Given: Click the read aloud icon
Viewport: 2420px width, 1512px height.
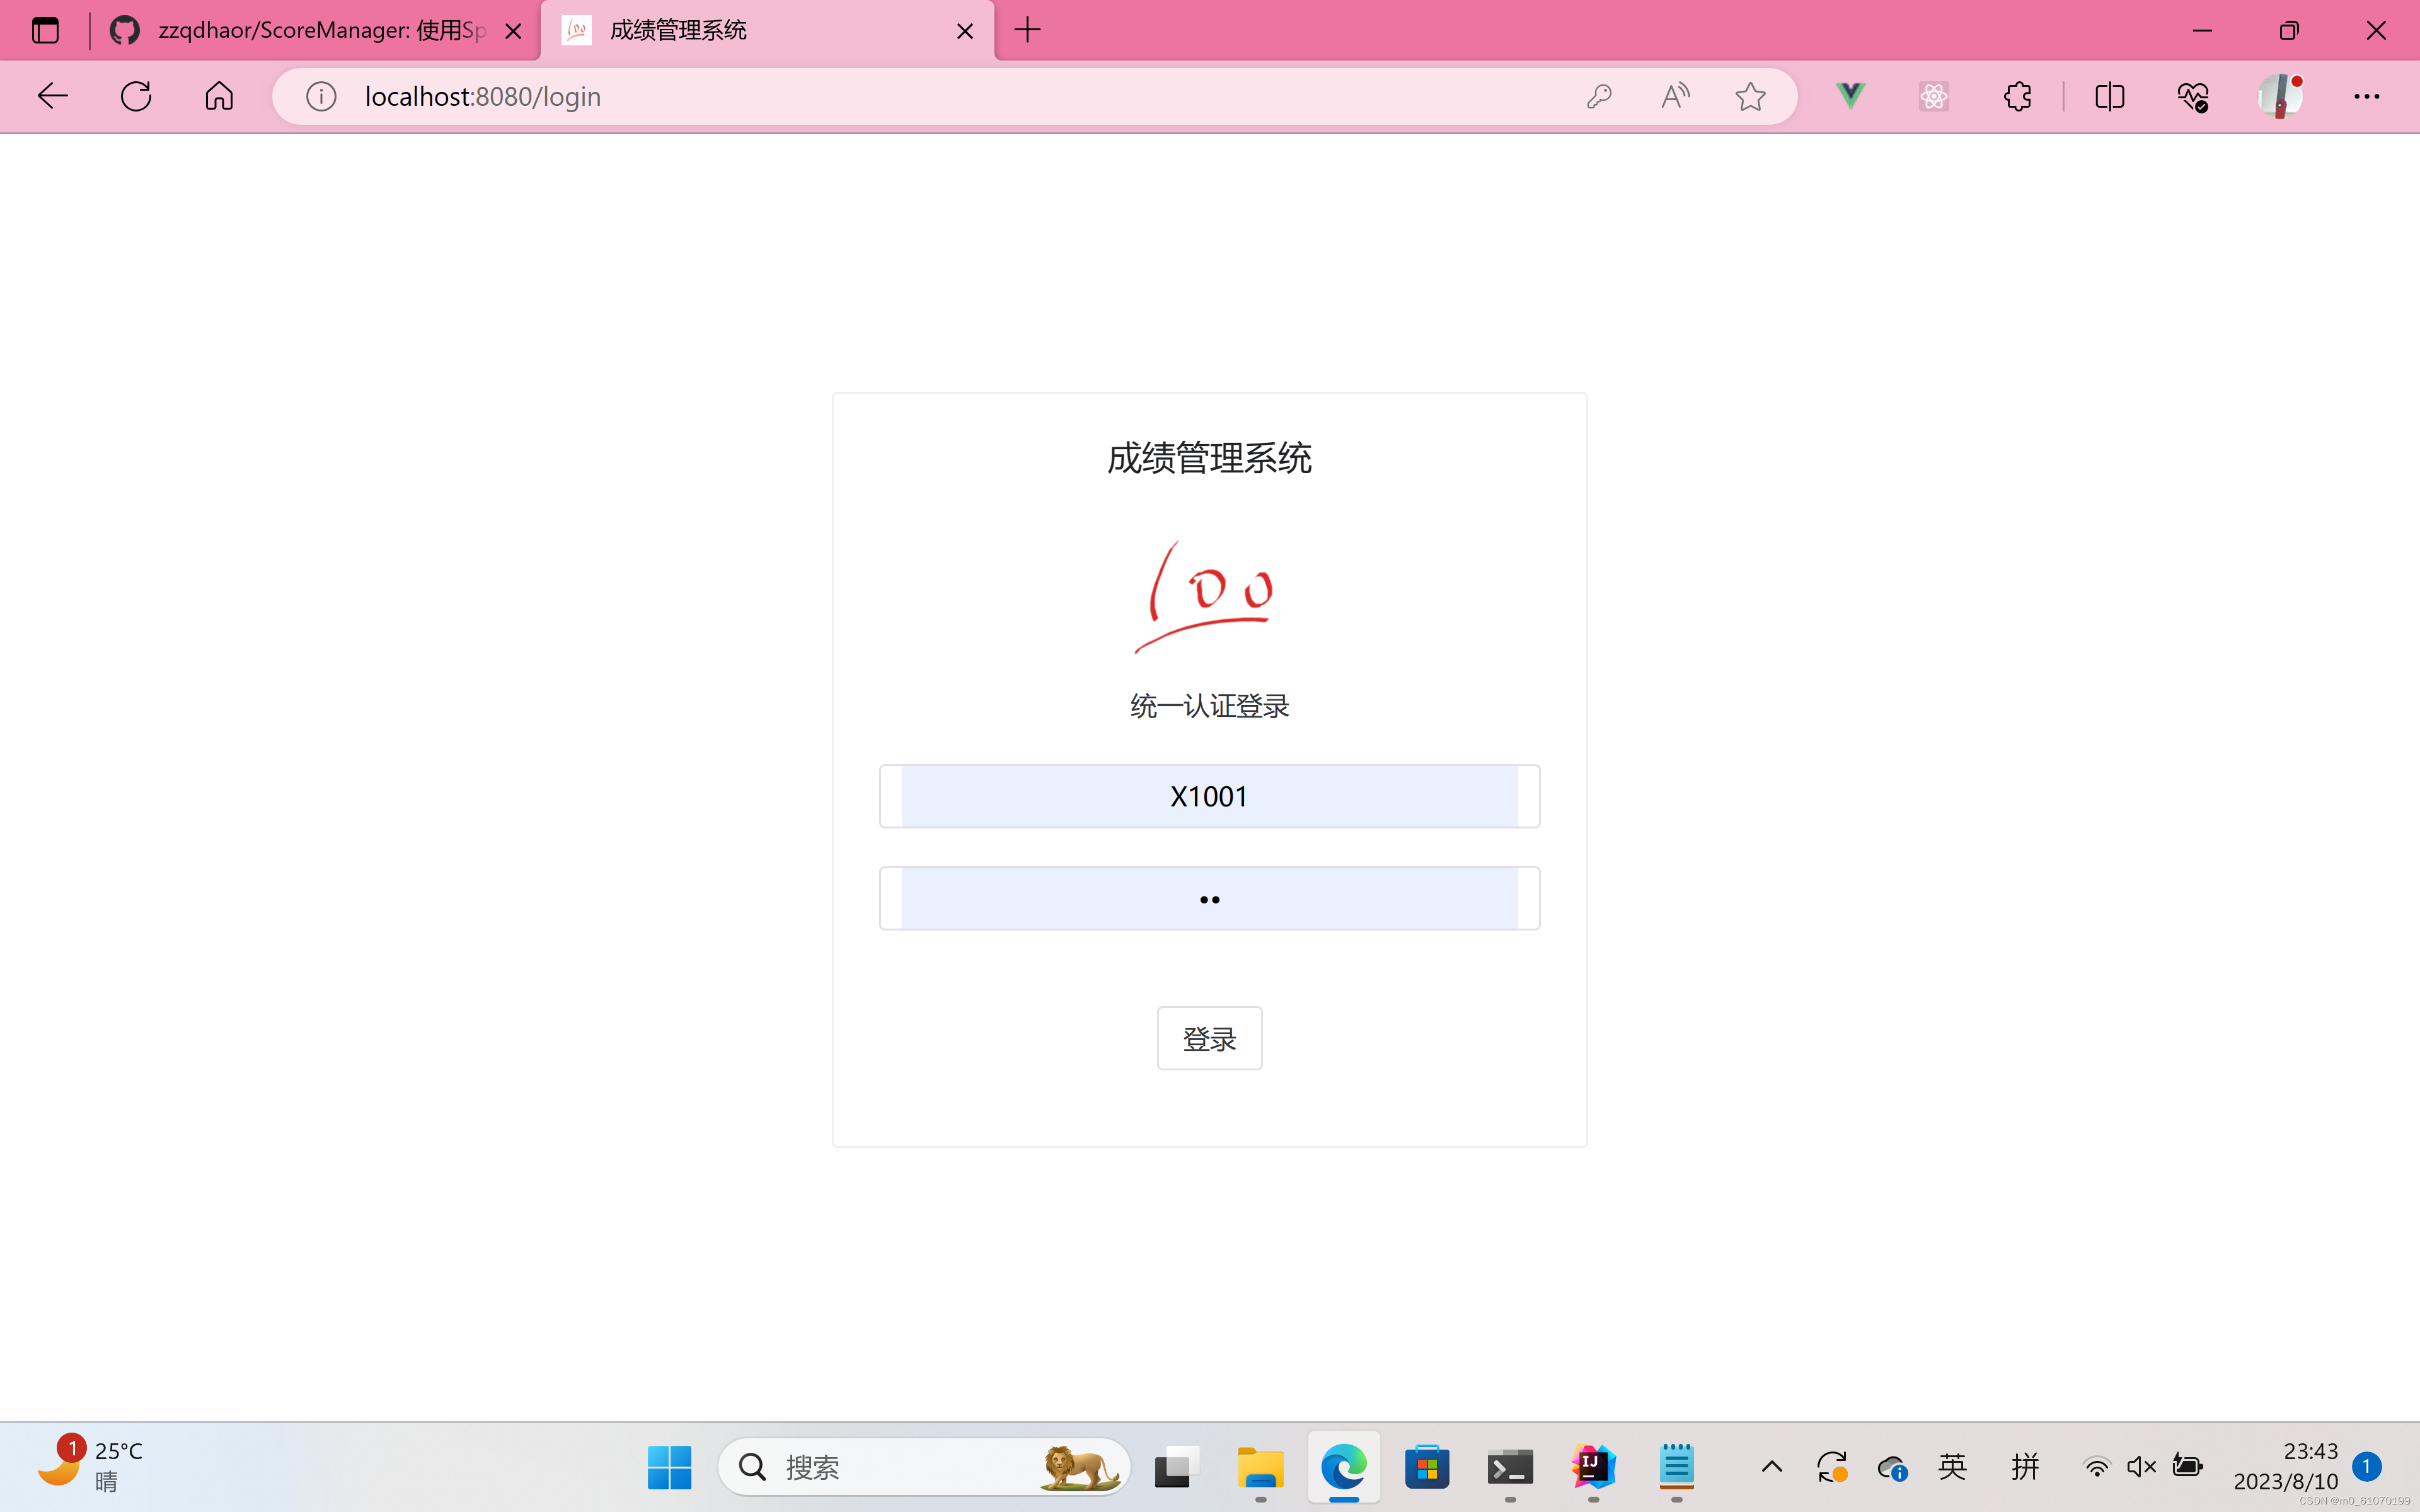Looking at the screenshot, I should [1675, 96].
